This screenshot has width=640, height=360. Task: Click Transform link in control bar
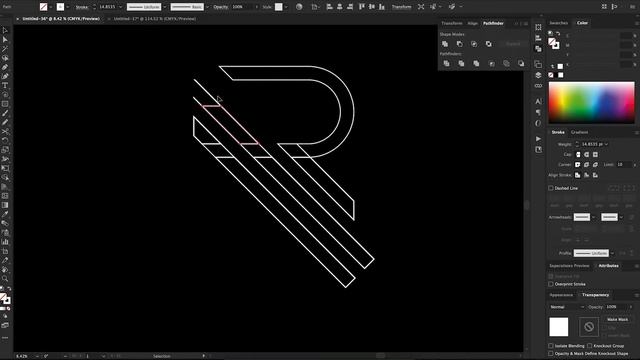coord(402,7)
